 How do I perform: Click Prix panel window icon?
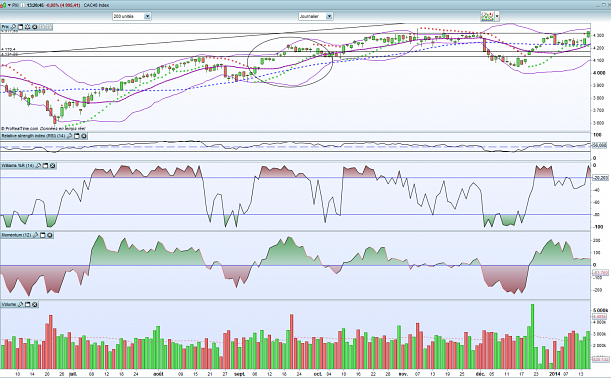pos(20,27)
